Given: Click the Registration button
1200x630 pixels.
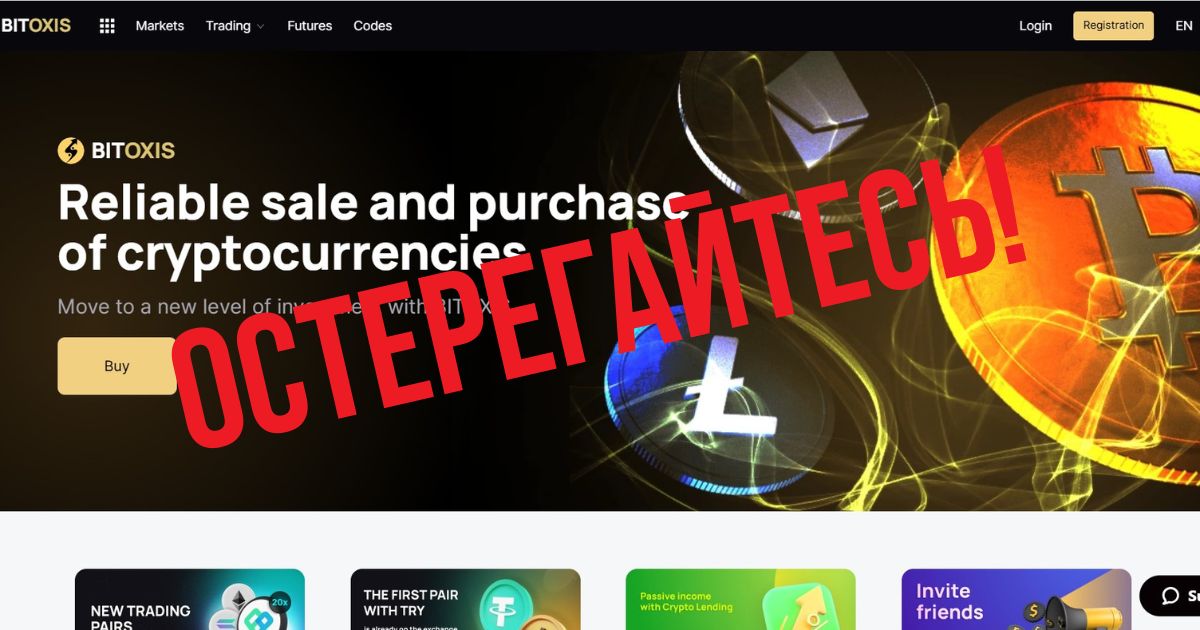Looking at the screenshot, I should coord(1113,26).
